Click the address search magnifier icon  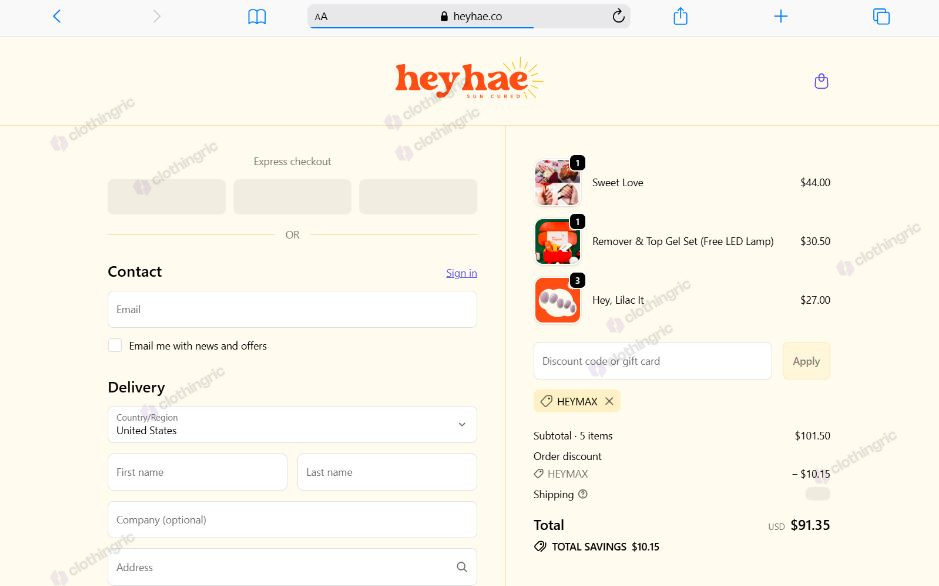coord(462,567)
